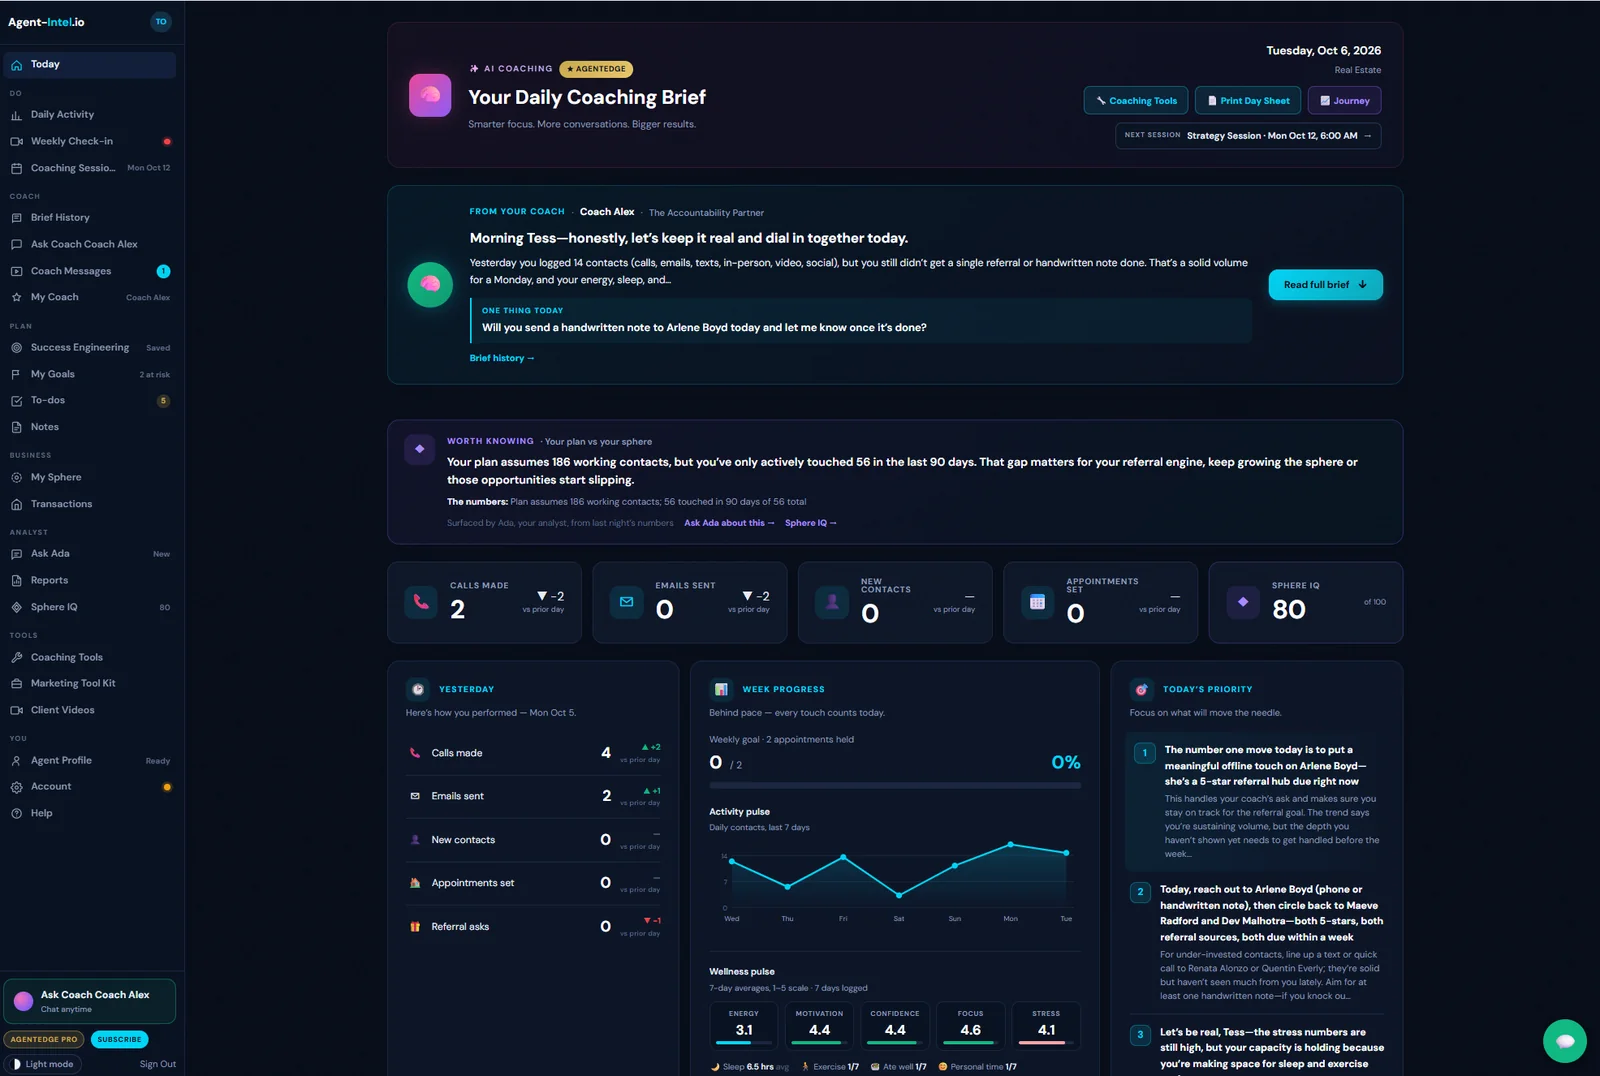Open Weekly Check-in
Viewport: 1600px width, 1076px height.
click(x=90, y=141)
